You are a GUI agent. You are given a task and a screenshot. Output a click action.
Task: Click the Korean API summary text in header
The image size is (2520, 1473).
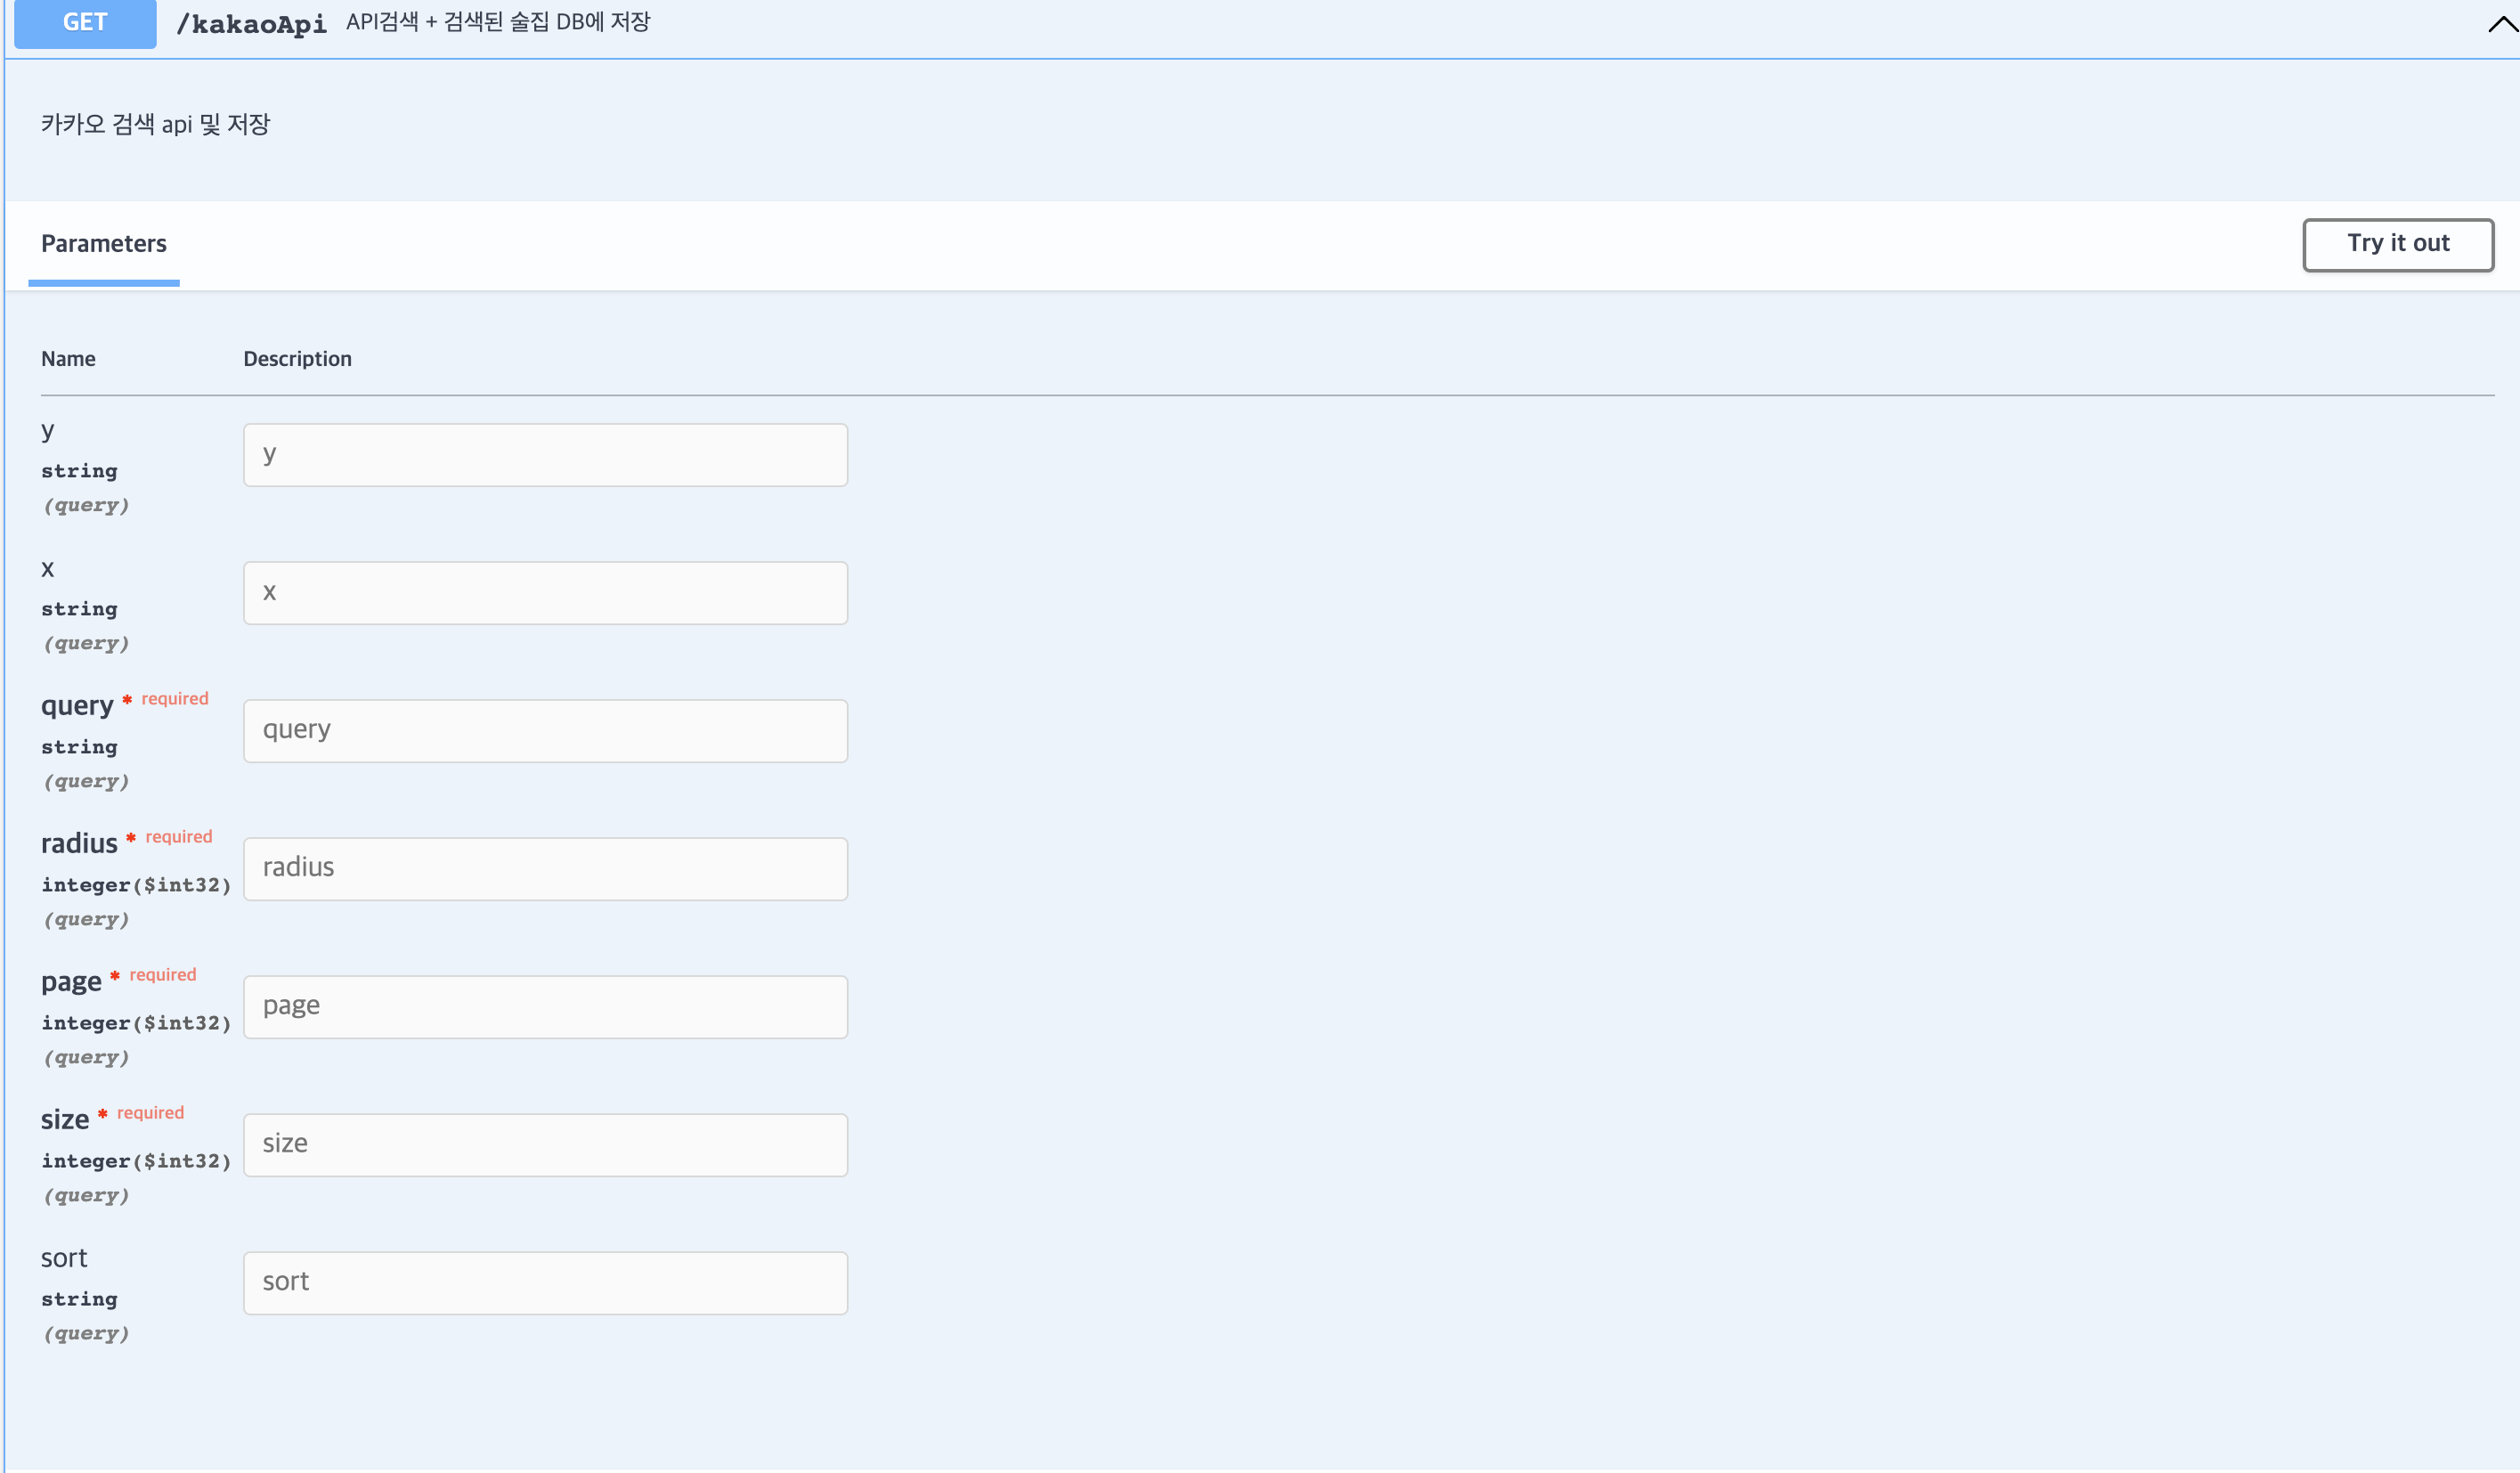point(498,22)
